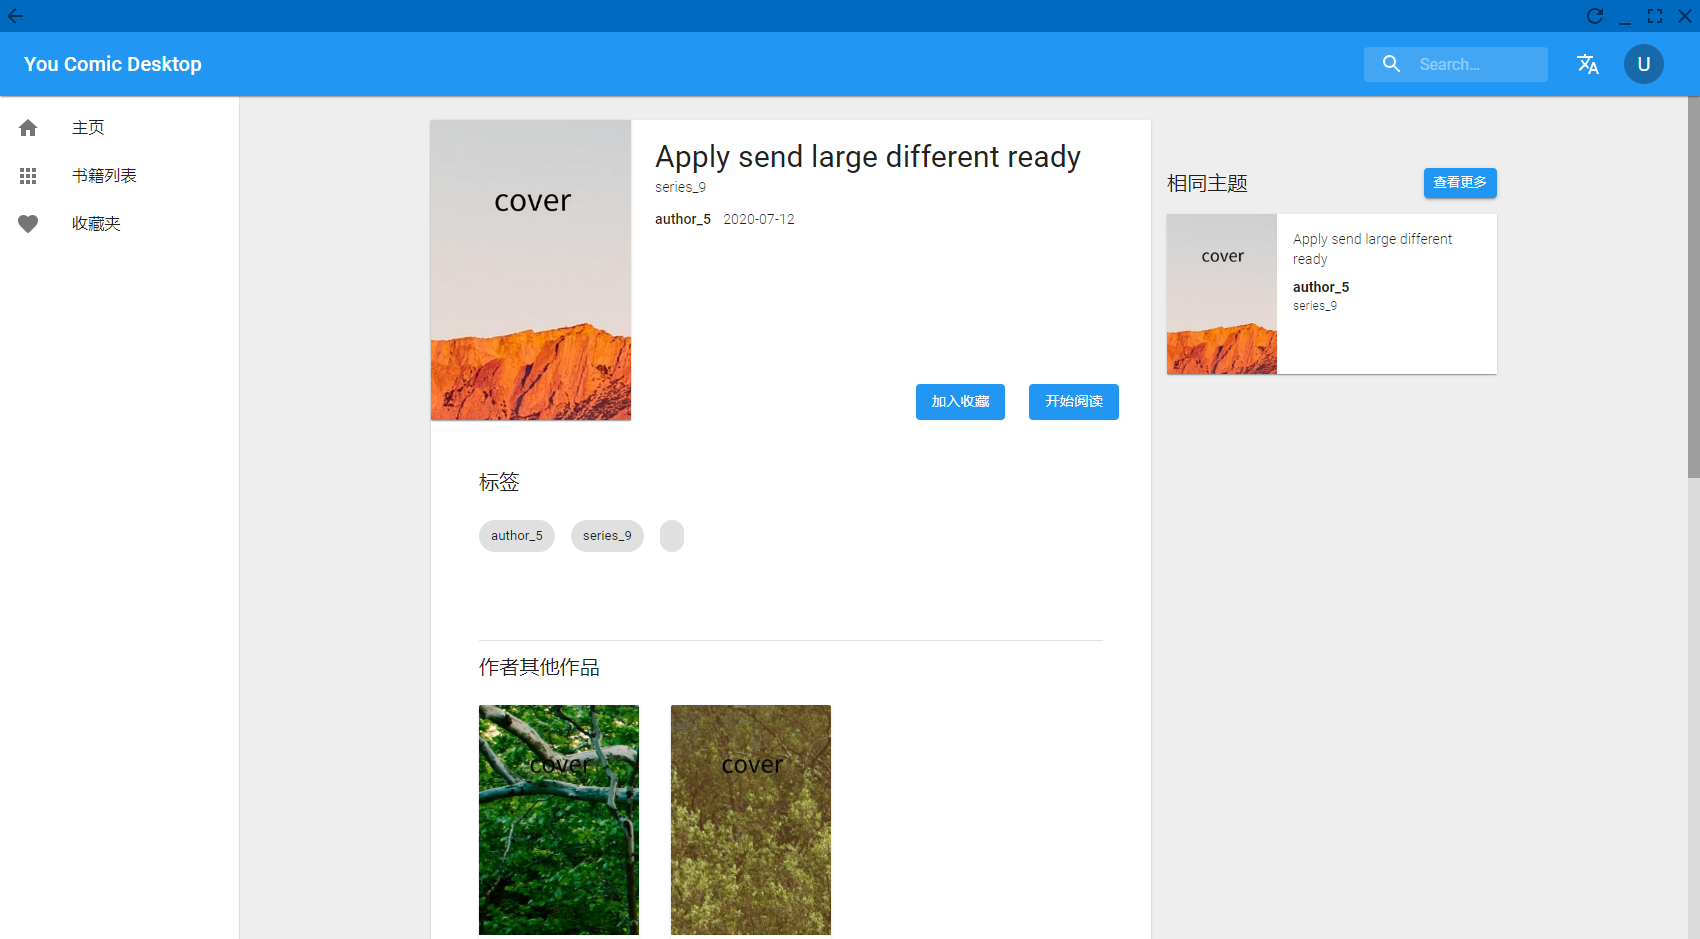Select the author_5 tag chip
Viewport: 1700px width, 939px height.
[x=517, y=536]
